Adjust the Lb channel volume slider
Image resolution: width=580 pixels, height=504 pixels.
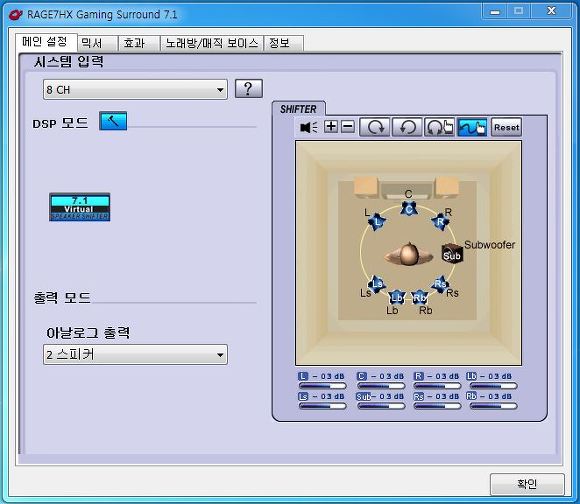(x=493, y=386)
